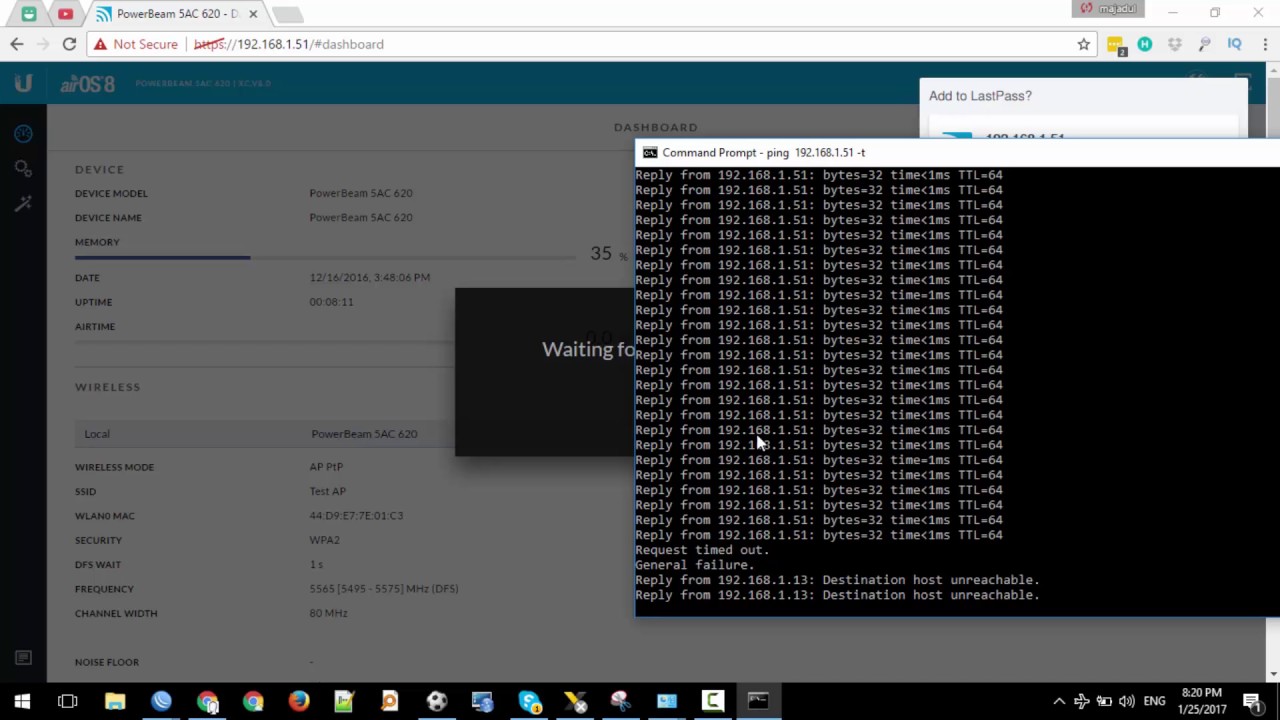Click the majadul profile button
Image resolution: width=1280 pixels, height=720 pixels.
pyautogui.click(x=1107, y=9)
